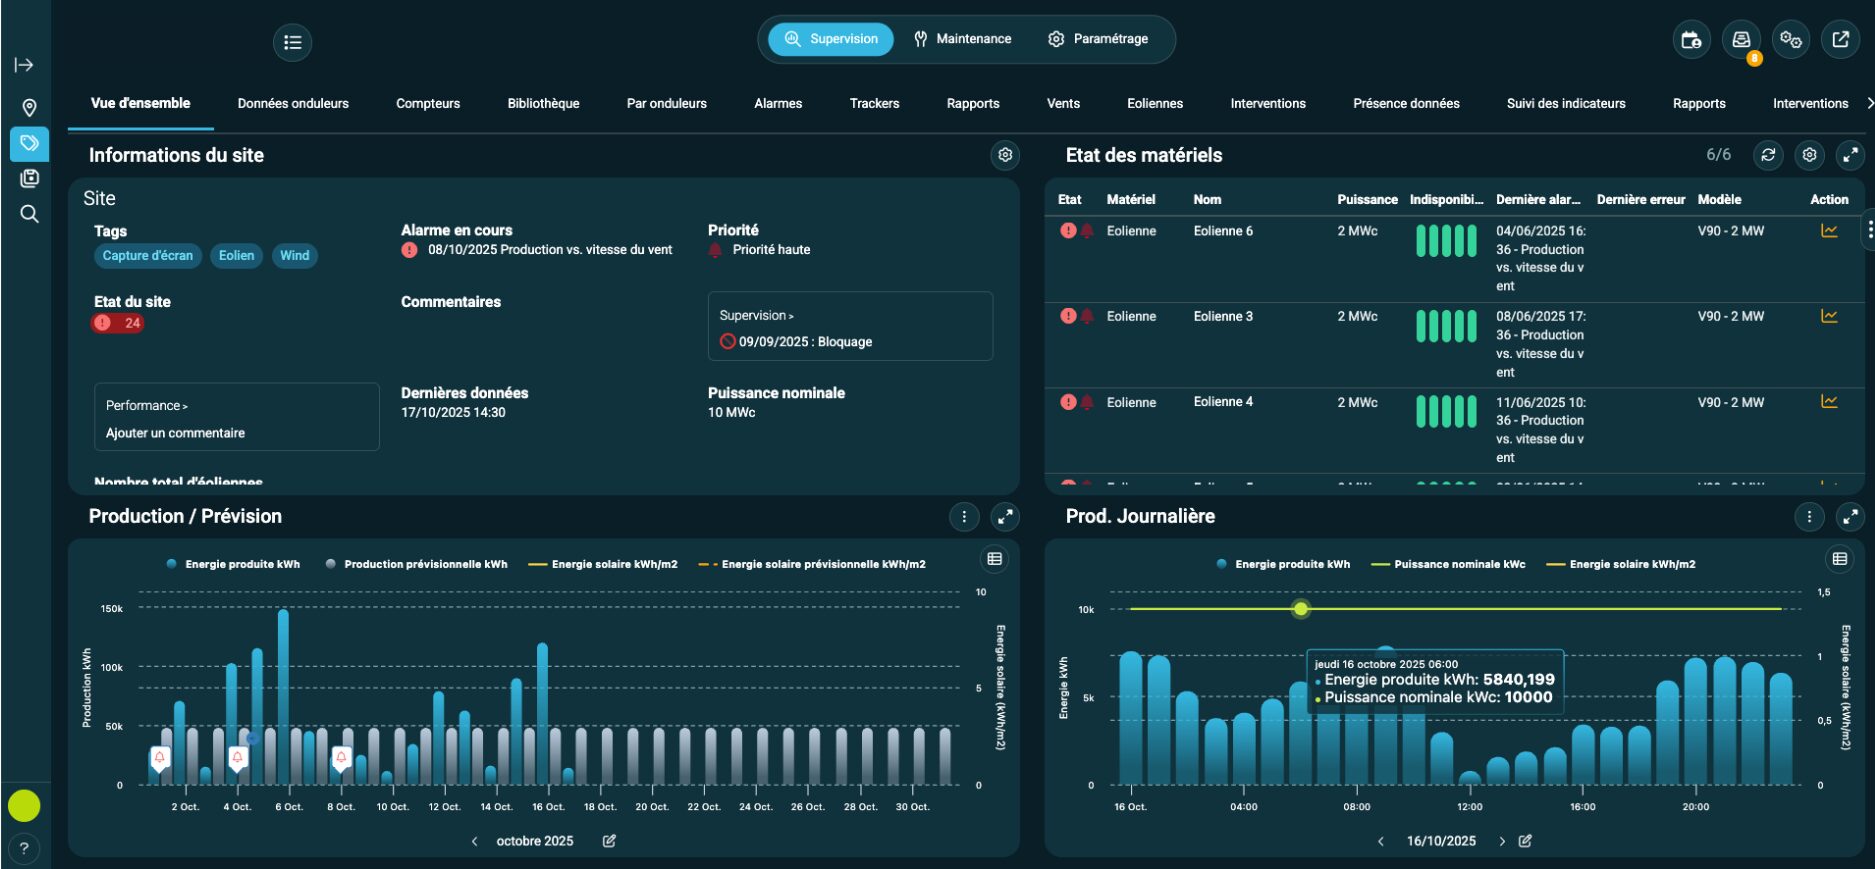
Task: Go to next day after 16/10/2025
Action: (x=1501, y=841)
